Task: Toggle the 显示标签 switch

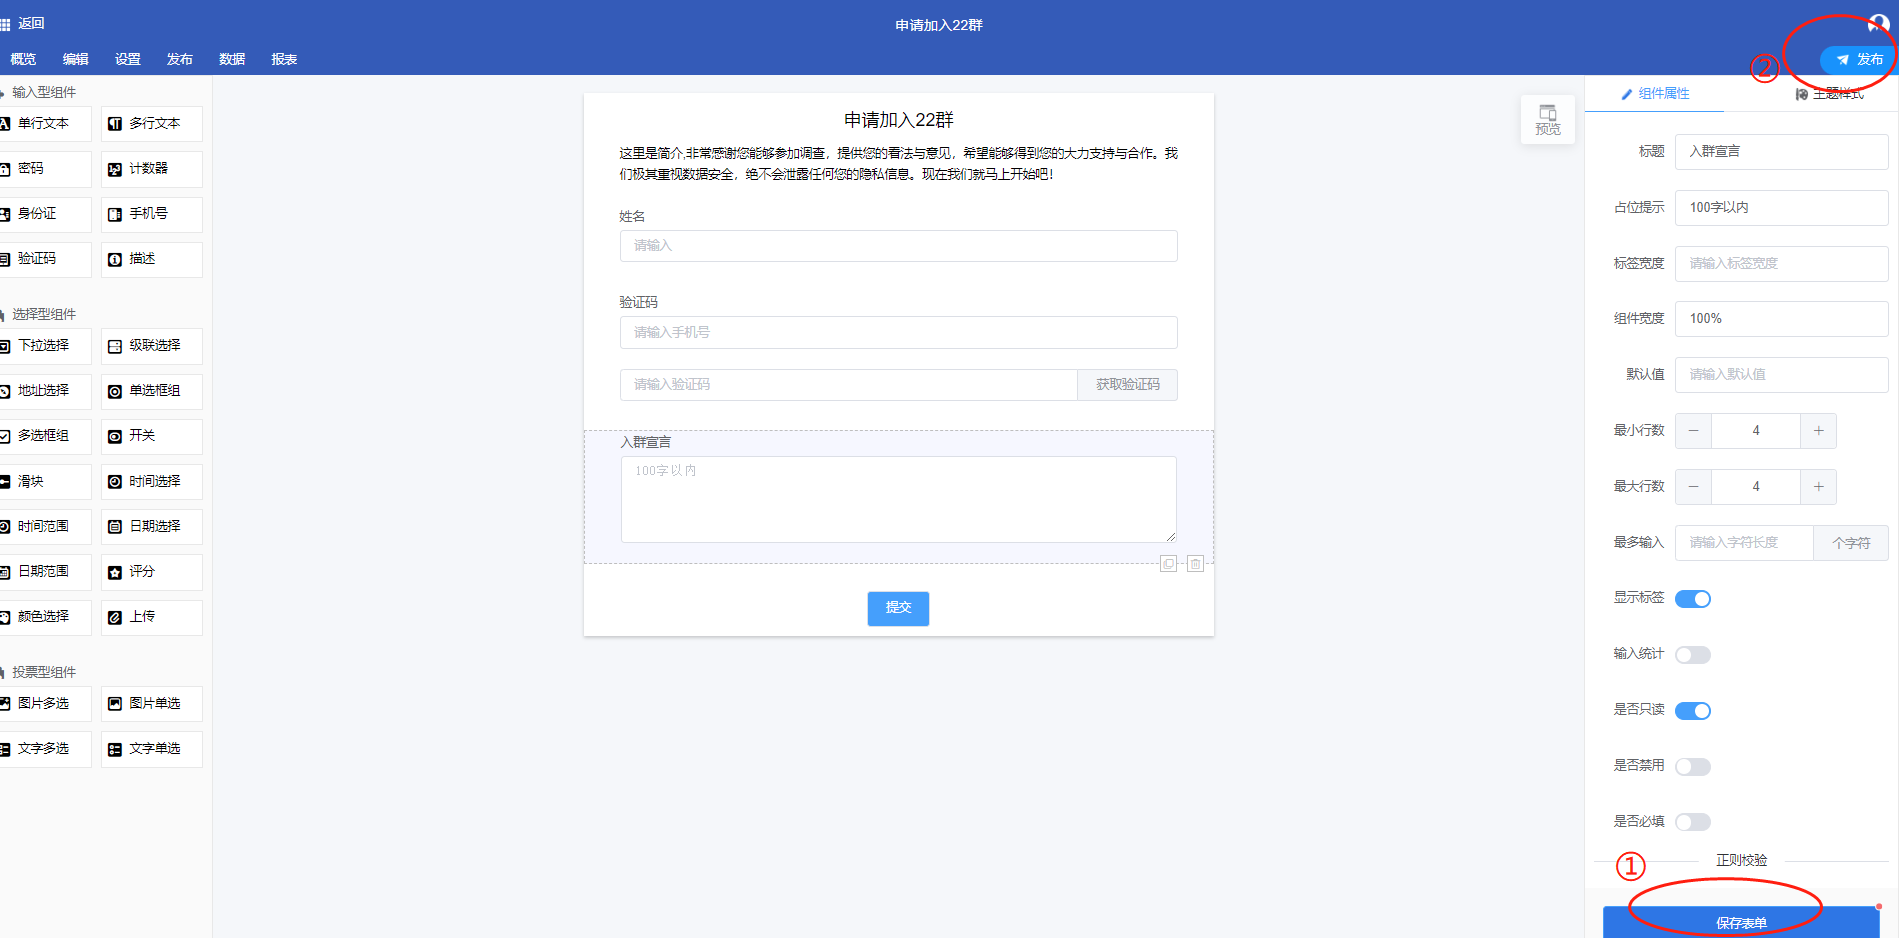Action: pyautogui.click(x=1692, y=599)
